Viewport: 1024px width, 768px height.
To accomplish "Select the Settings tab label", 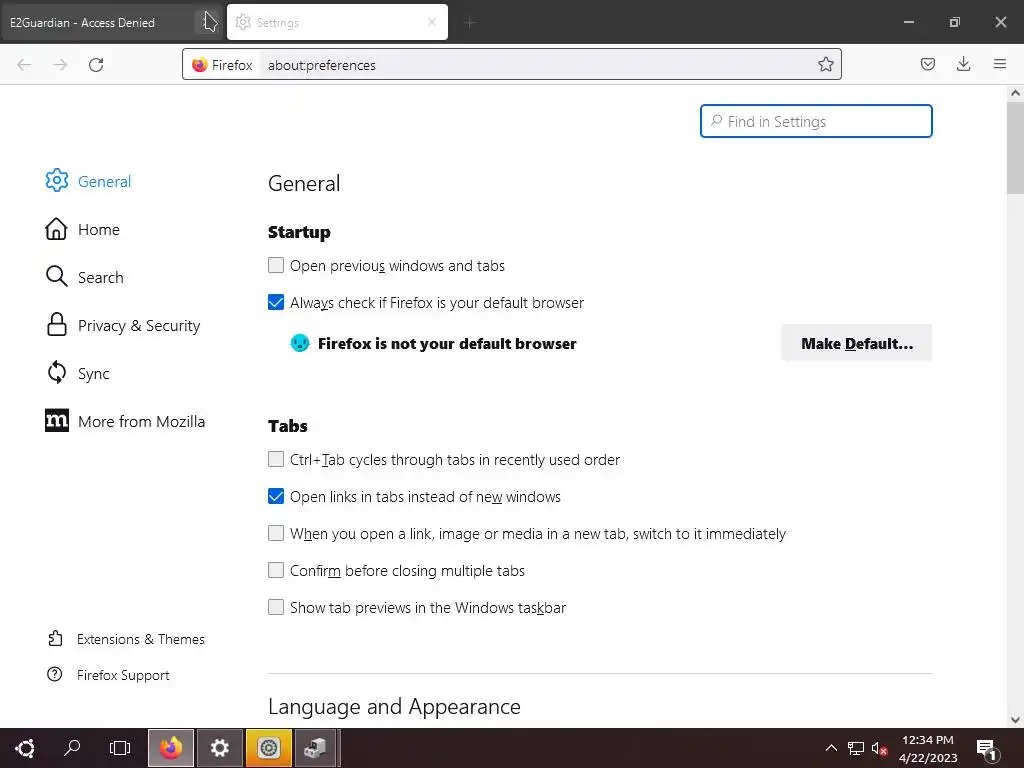I will (278, 22).
